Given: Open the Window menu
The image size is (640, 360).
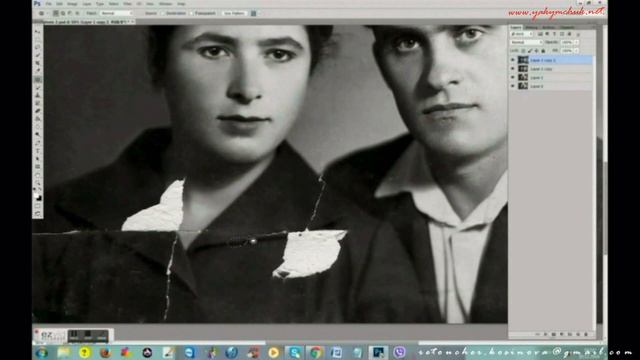Looking at the screenshot, I should click(x=165, y=4).
